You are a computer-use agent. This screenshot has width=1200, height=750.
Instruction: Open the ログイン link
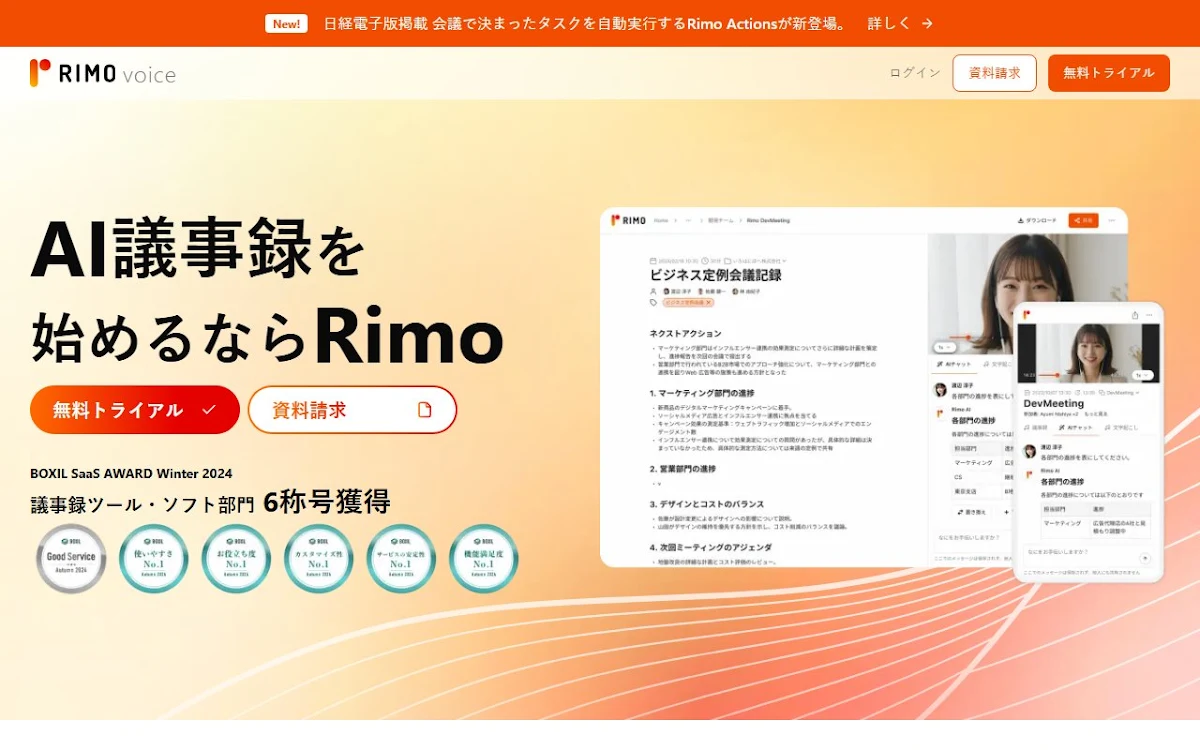[x=915, y=73]
